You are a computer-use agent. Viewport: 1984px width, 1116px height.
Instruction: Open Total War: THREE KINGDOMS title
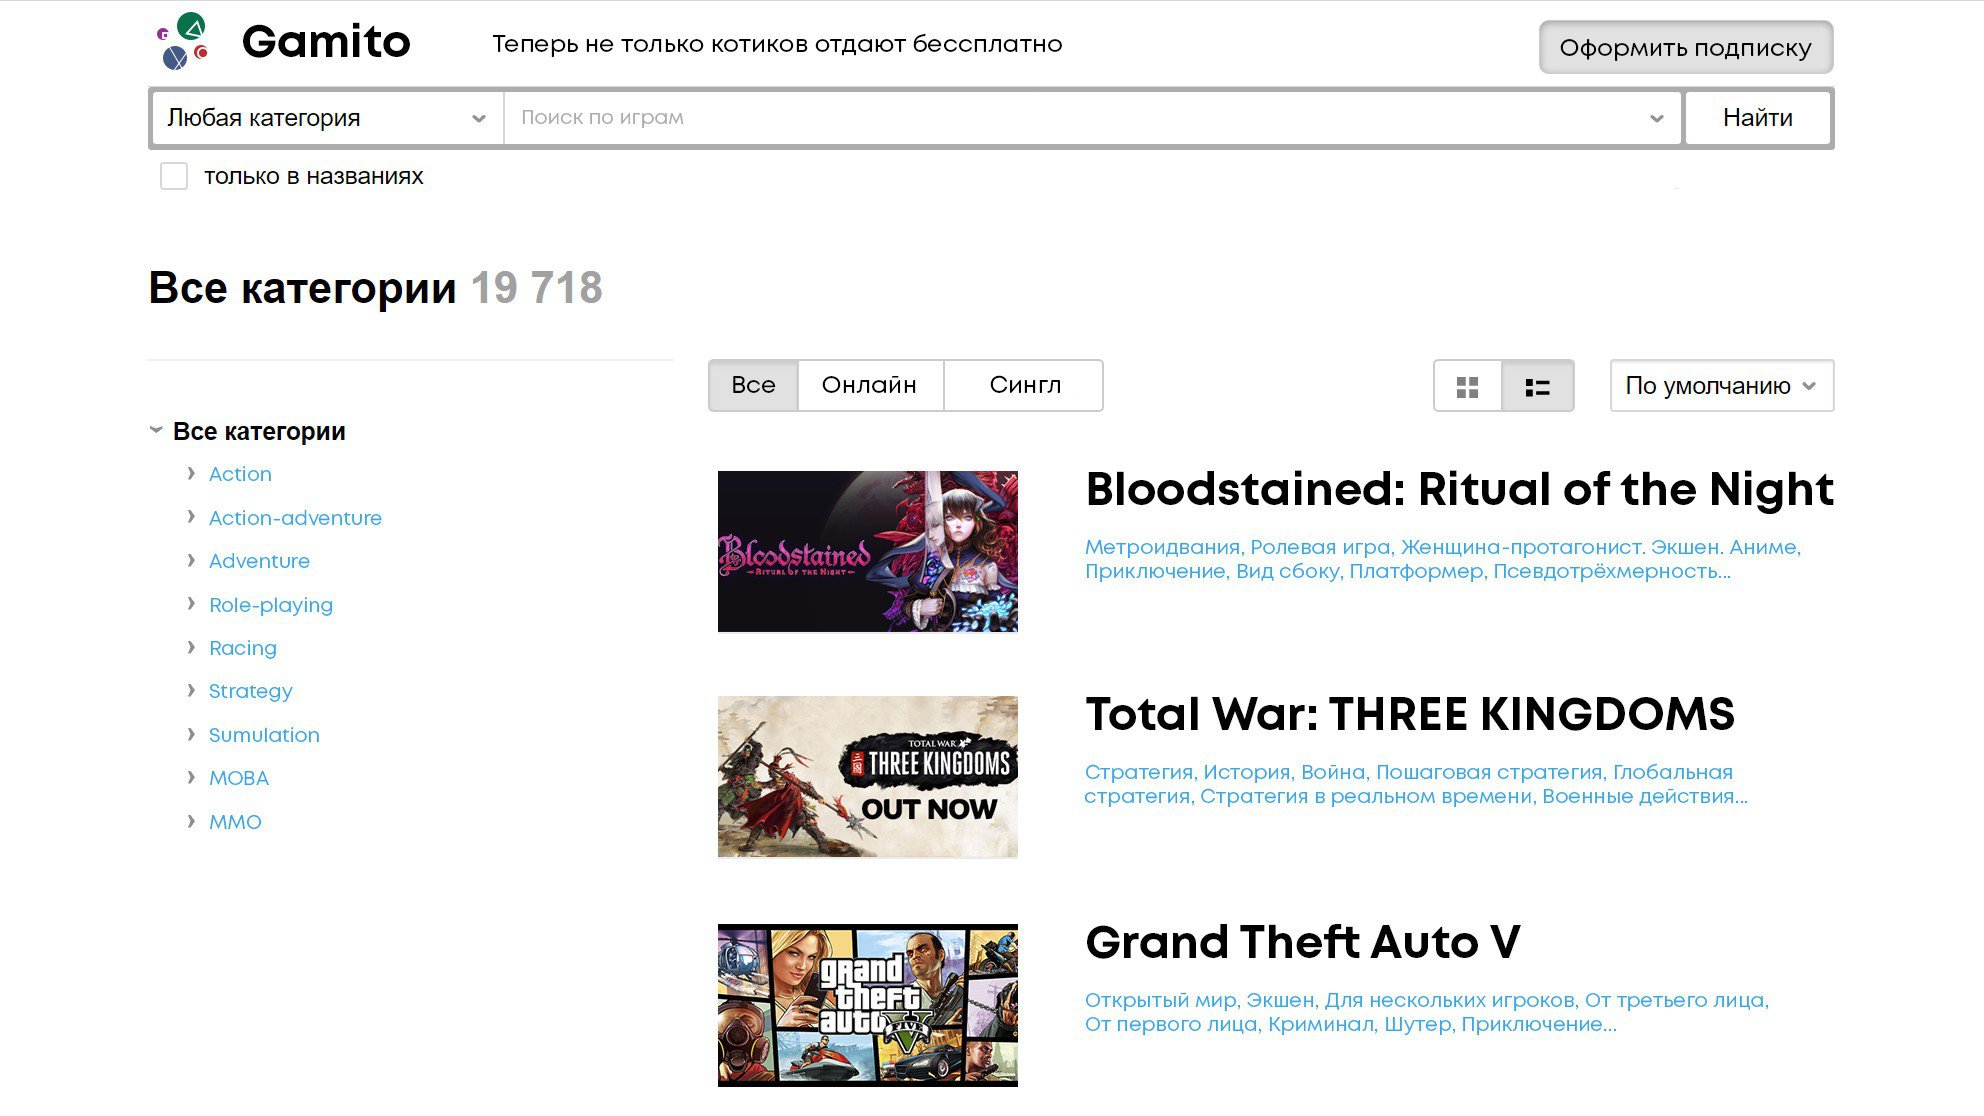(x=1410, y=714)
